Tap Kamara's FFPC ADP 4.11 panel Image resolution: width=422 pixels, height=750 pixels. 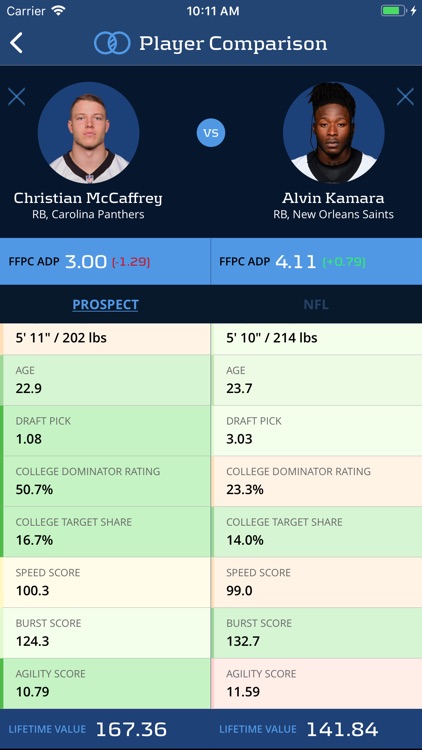click(317, 262)
